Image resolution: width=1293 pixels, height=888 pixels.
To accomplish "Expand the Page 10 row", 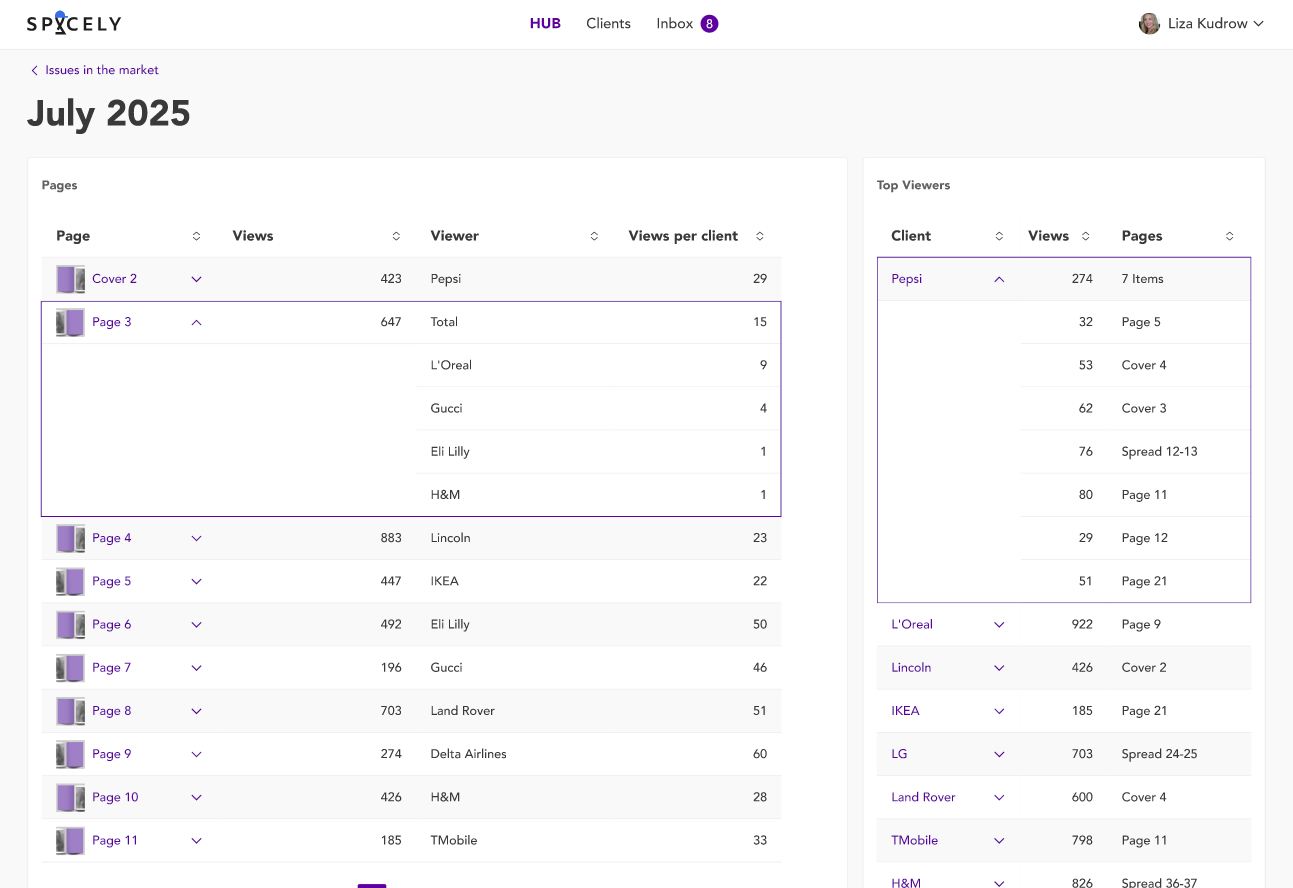I will (196, 797).
